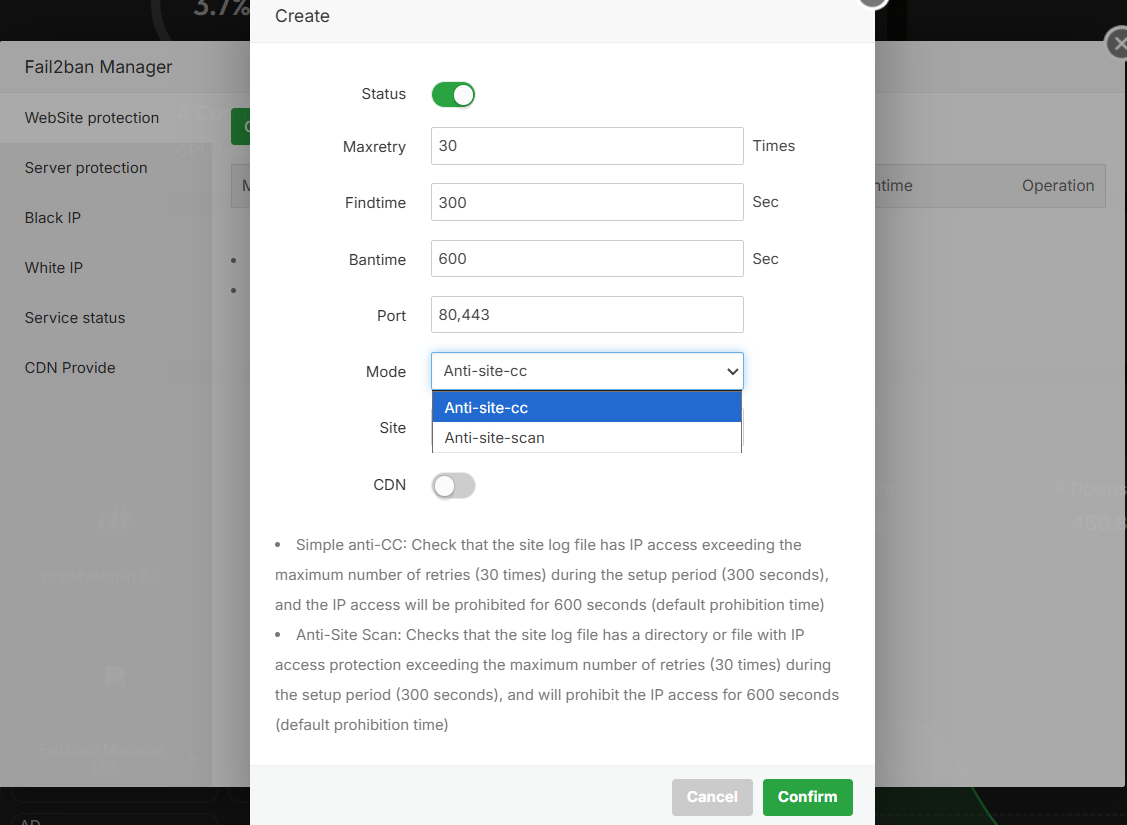Collapse the Mode dropdown box

coord(587,371)
